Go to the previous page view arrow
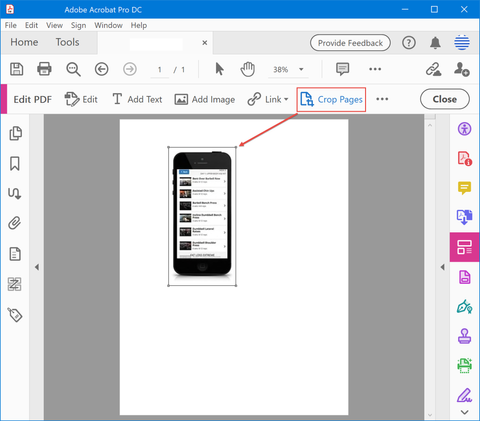Screen dimensions: 480x421 coord(101,69)
